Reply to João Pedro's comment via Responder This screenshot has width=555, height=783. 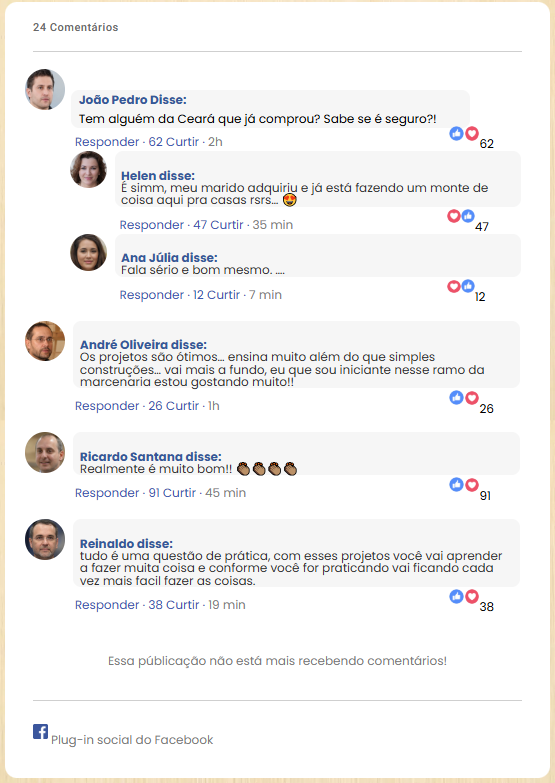coord(107,142)
